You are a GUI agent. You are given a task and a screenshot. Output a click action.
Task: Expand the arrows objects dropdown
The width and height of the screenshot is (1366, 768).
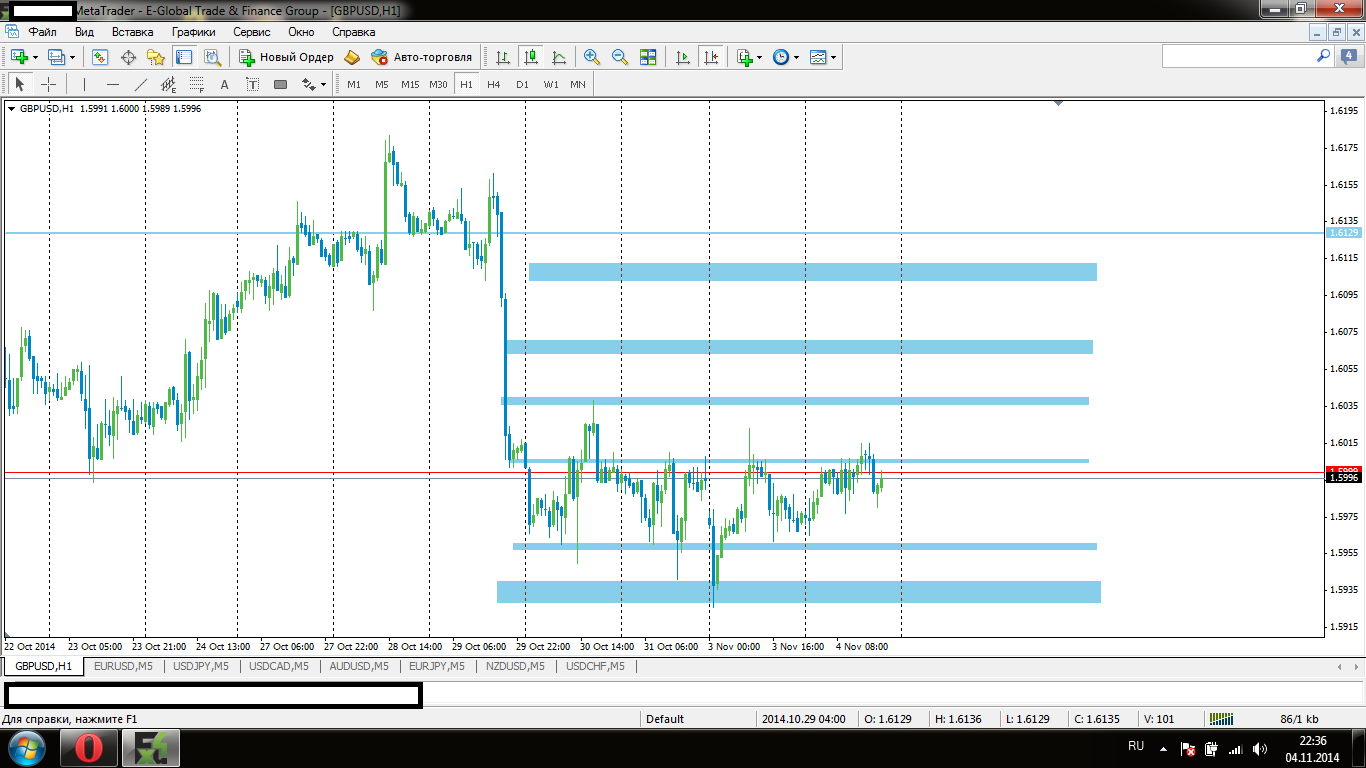point(324,84)
